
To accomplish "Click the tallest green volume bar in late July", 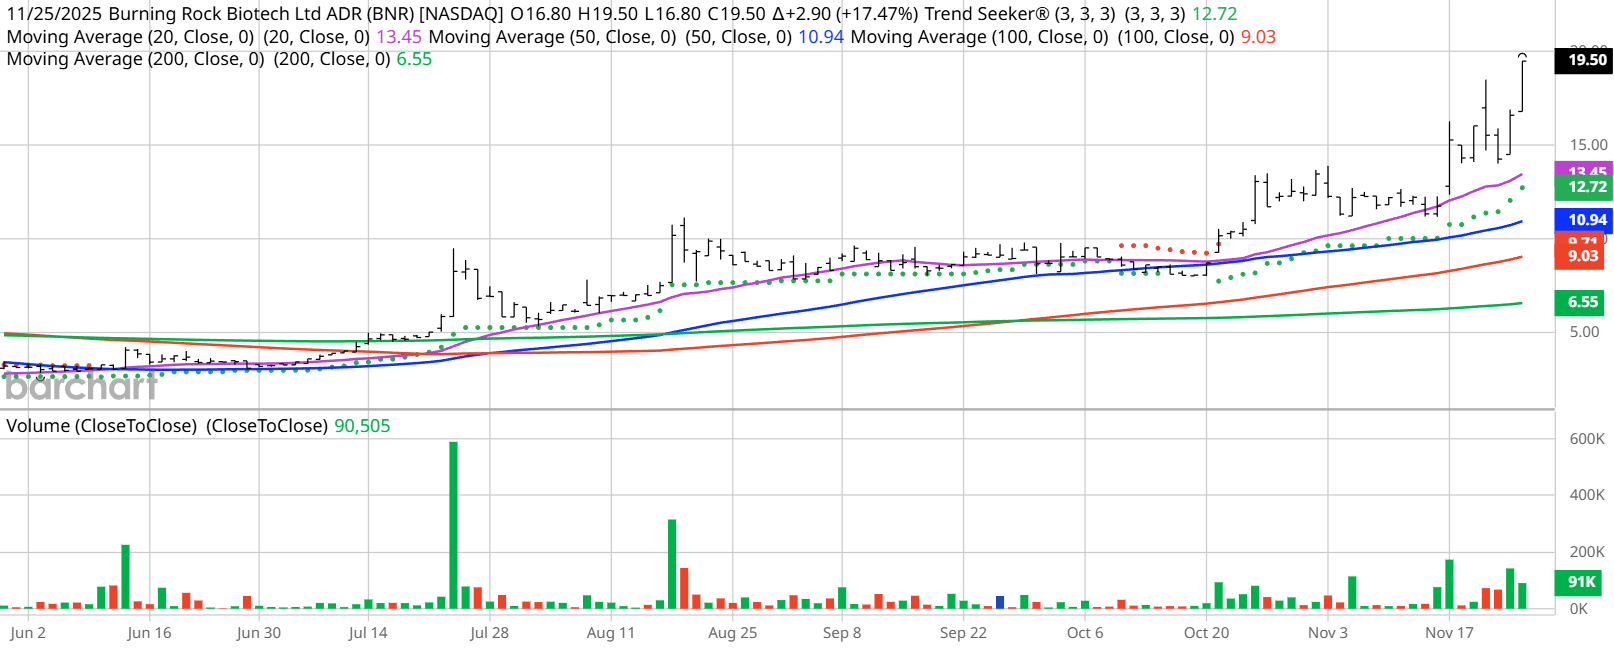I will point(453,525).
